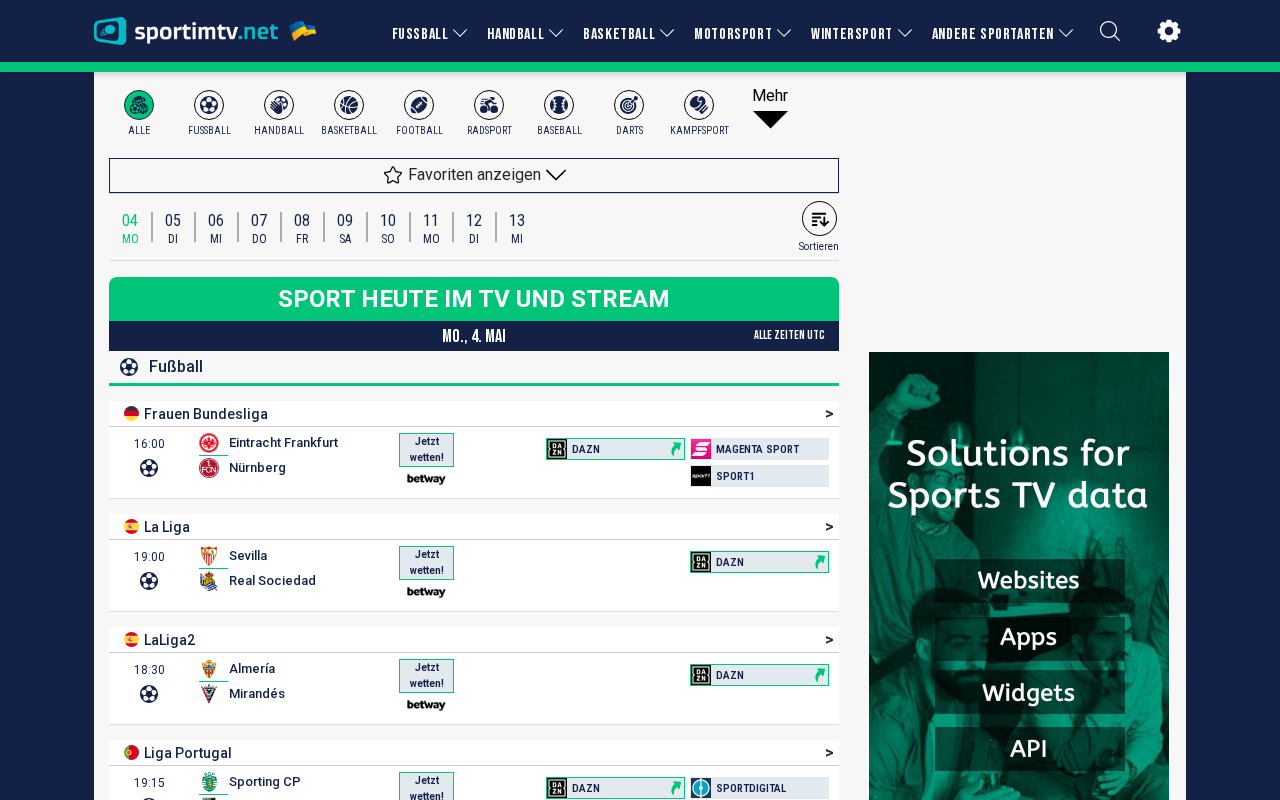This screenshot has width=1280, height=800.
Task: Open the Wintersport navigation dropdown
Action: point(861,34)
